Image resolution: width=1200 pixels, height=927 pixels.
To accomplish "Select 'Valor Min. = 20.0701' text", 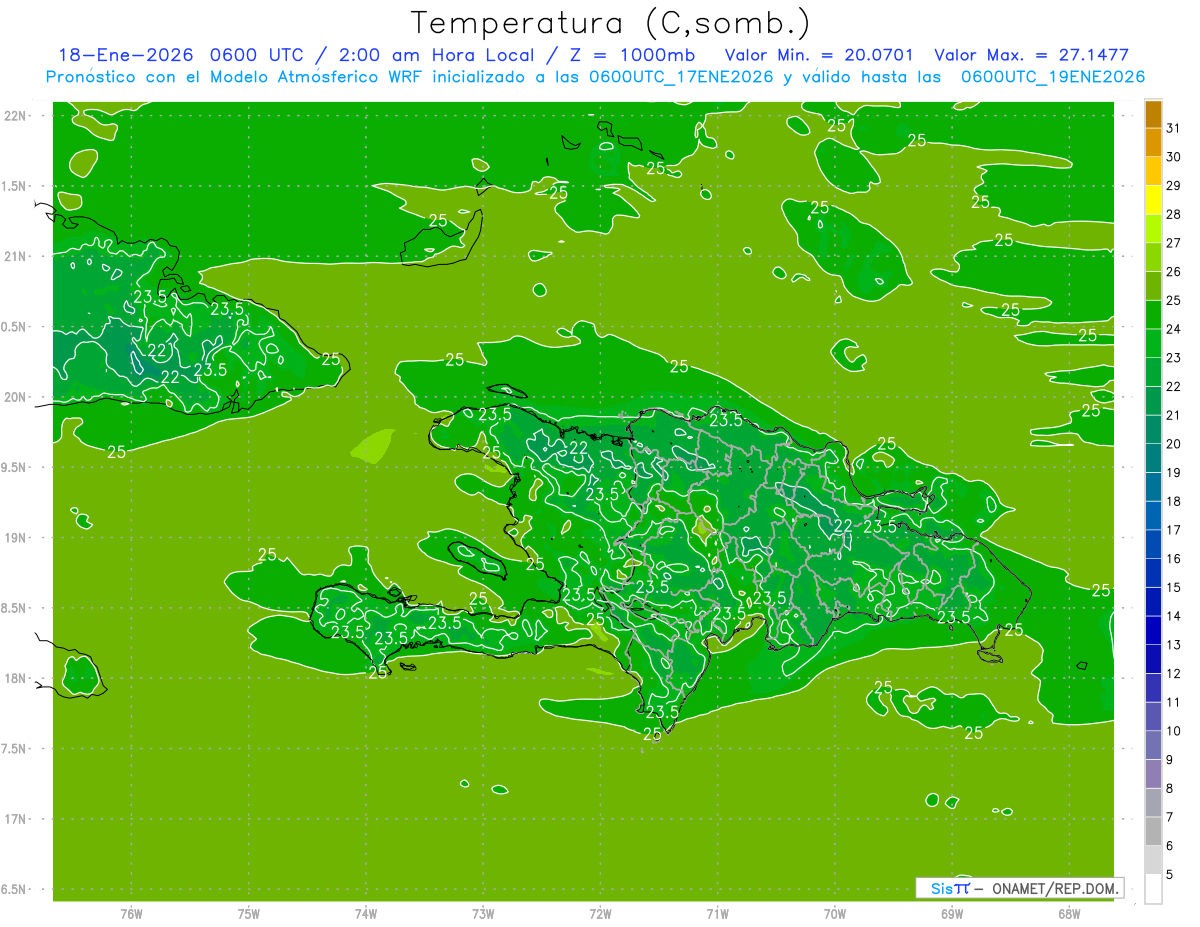I will coord(819,55).
